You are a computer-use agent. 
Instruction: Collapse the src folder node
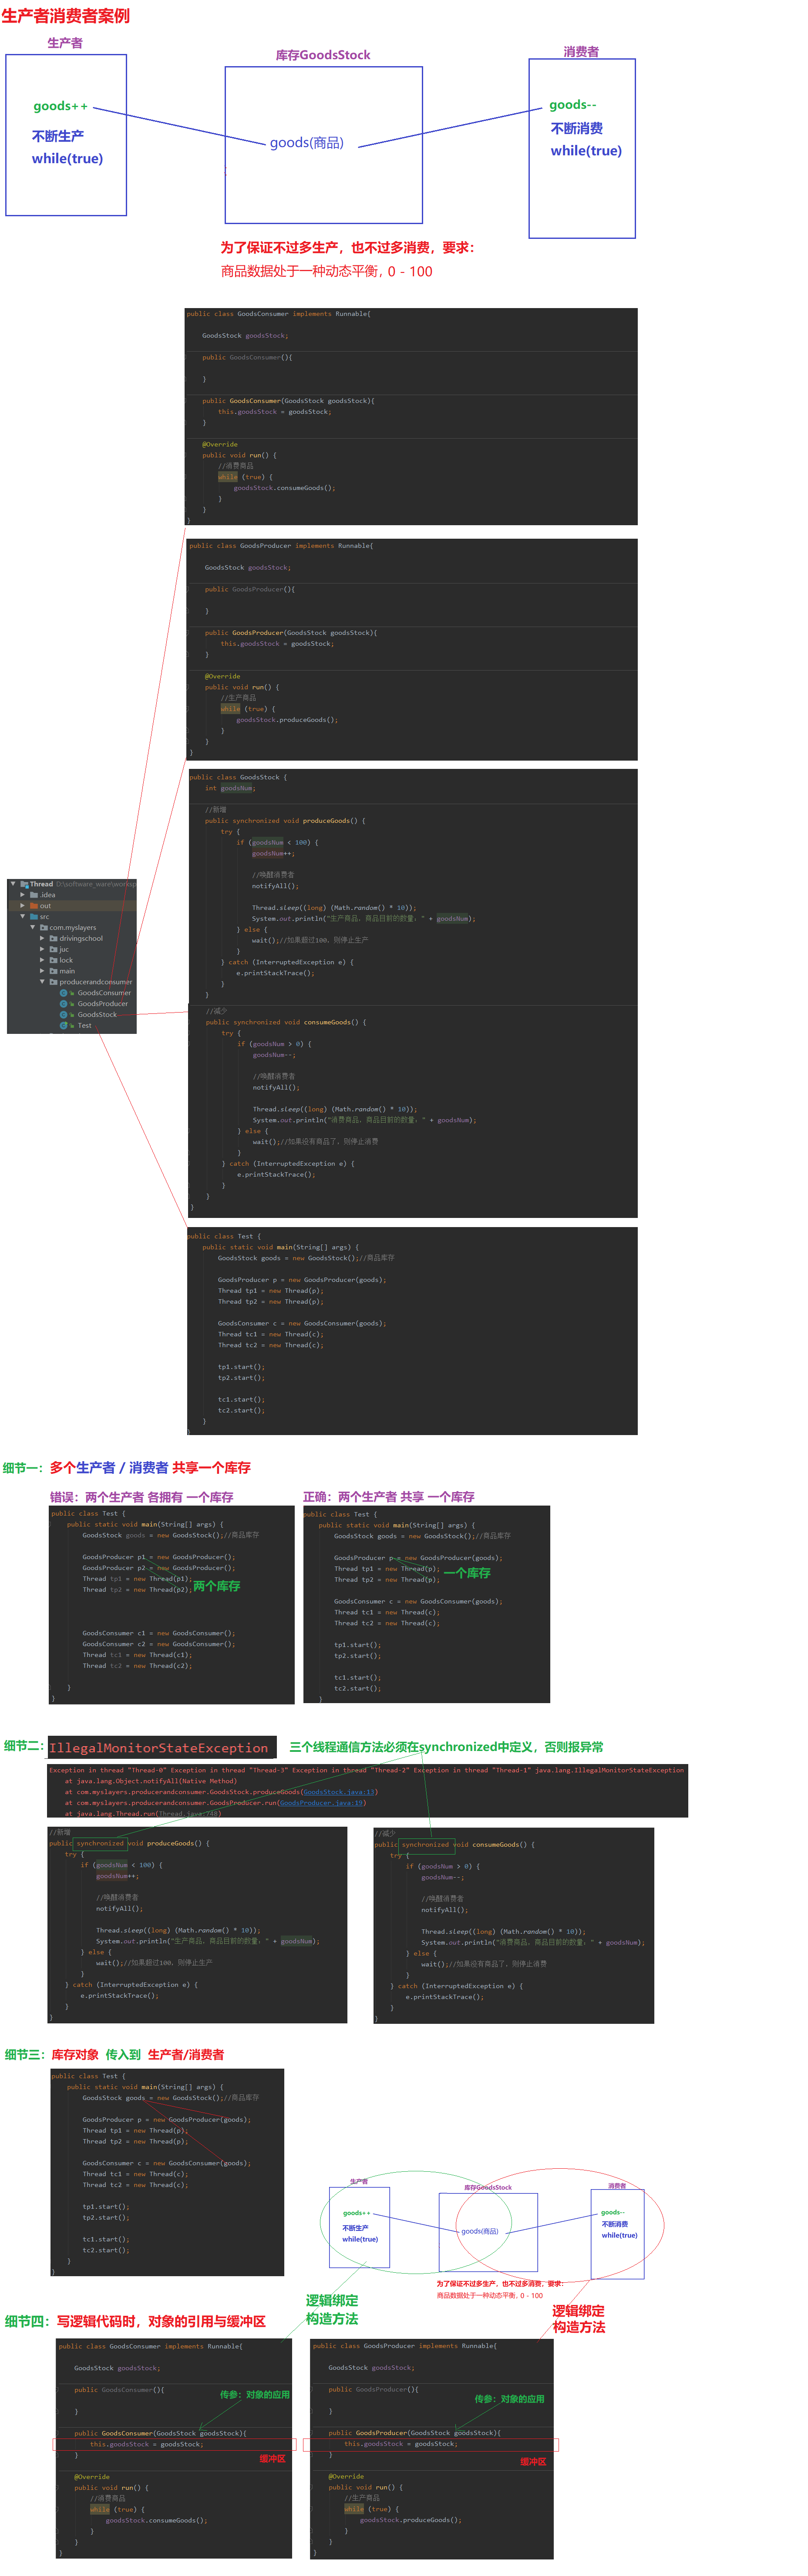[23, 917]
